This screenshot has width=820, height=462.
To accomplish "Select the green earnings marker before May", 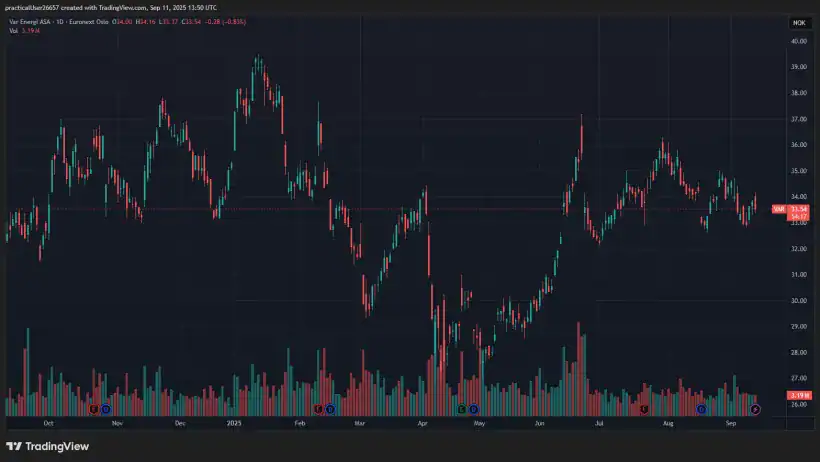I will click(462, 409).
